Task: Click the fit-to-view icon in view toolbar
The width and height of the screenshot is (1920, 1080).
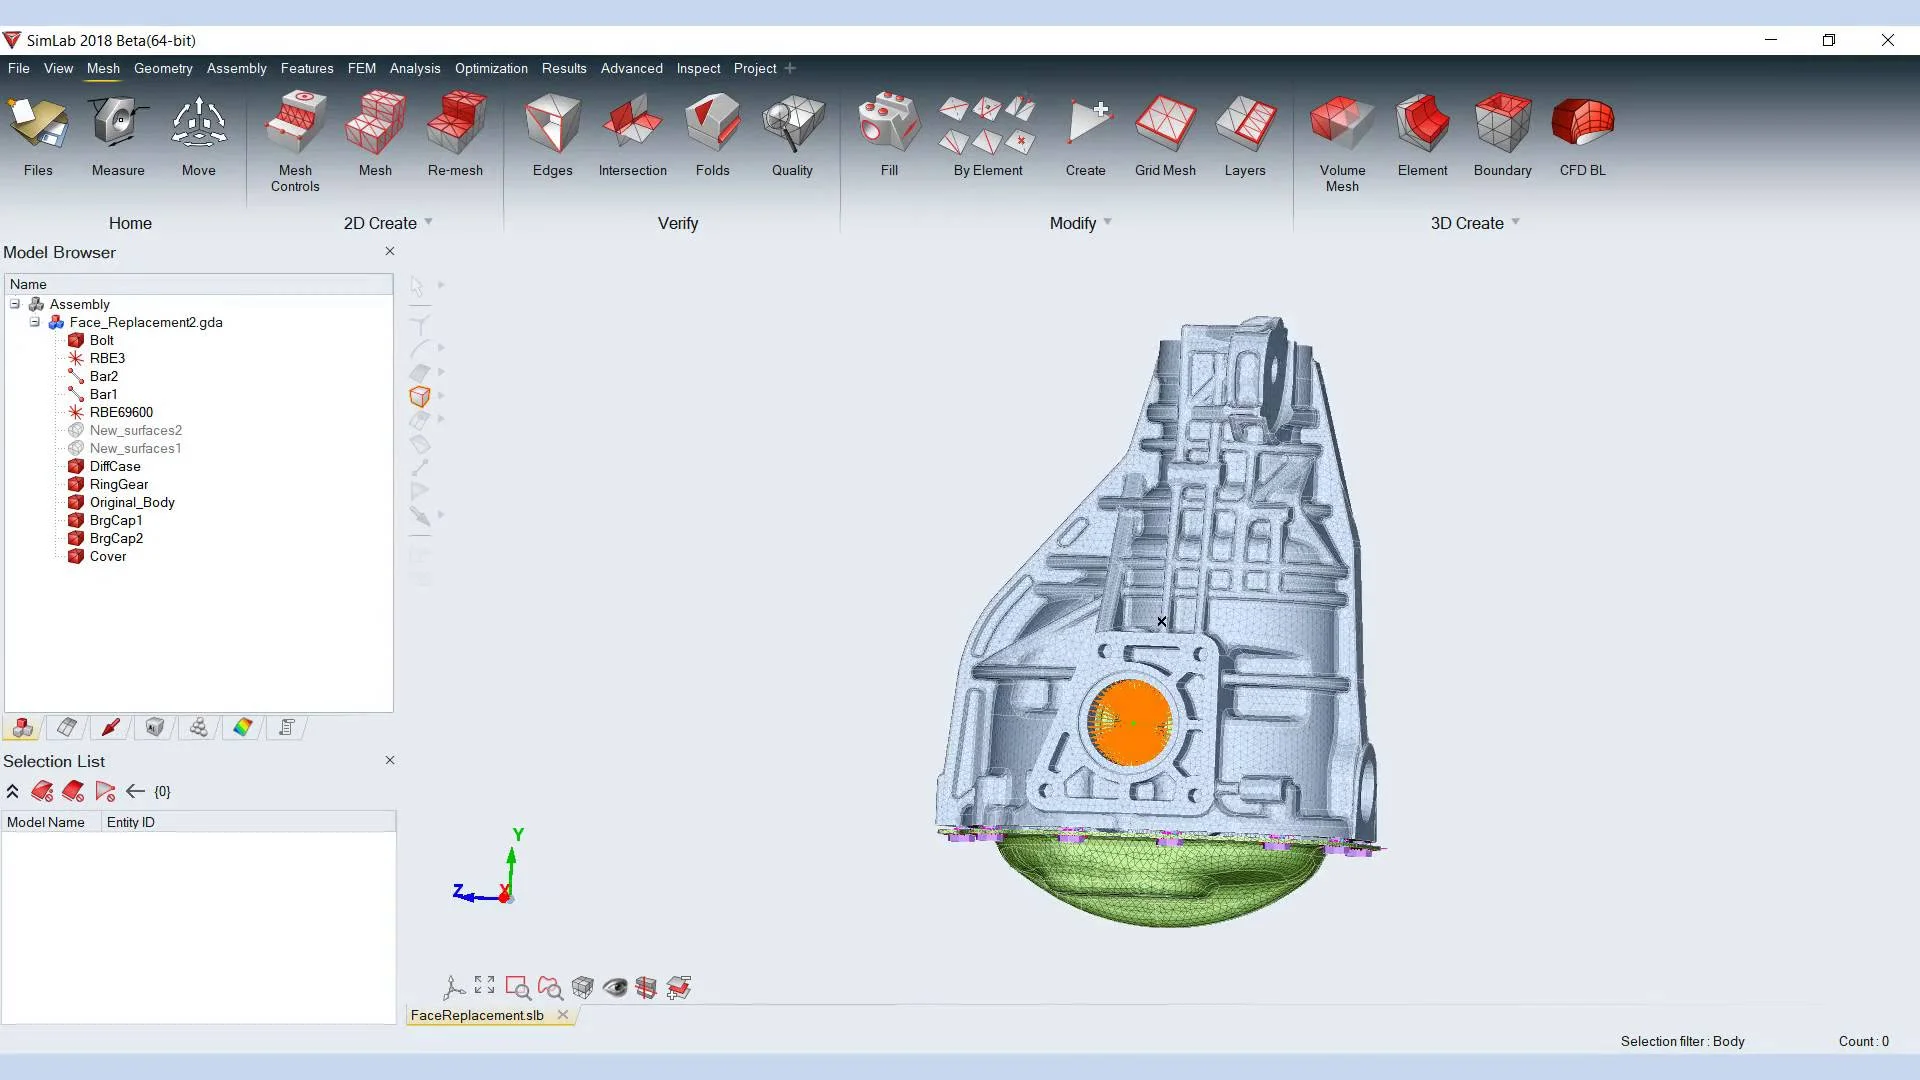Action: click(x=485, y=987)
